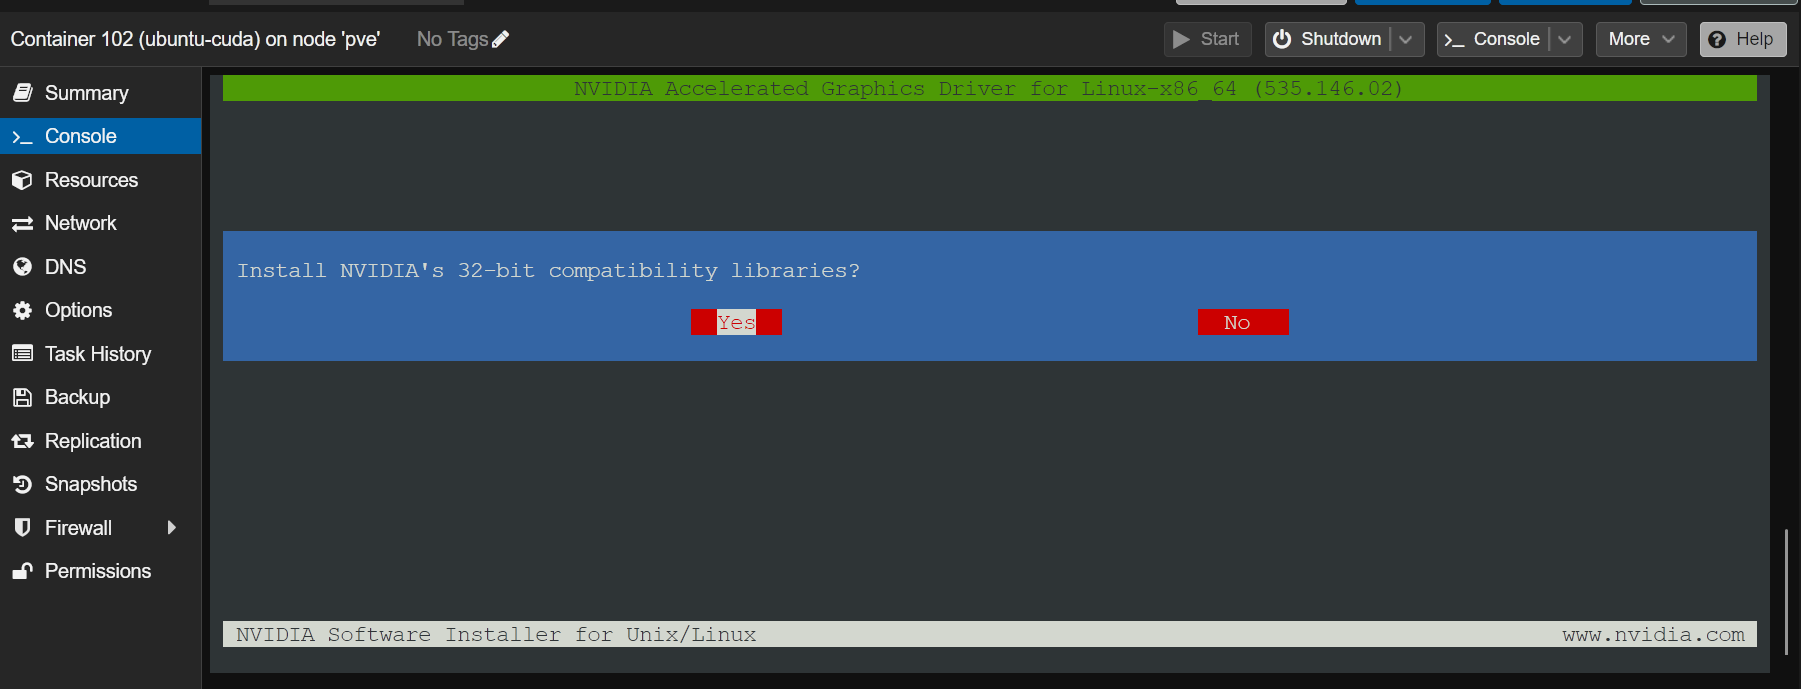Go to Network settings

[x=100, y=223]
